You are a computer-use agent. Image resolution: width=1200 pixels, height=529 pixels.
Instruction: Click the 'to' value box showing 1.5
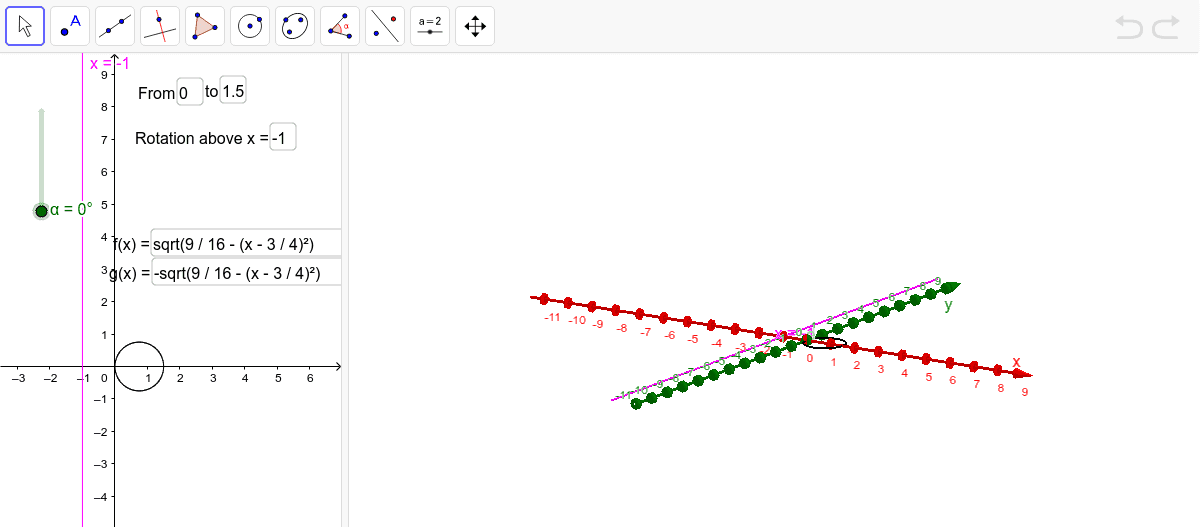(x=233, y=91)
